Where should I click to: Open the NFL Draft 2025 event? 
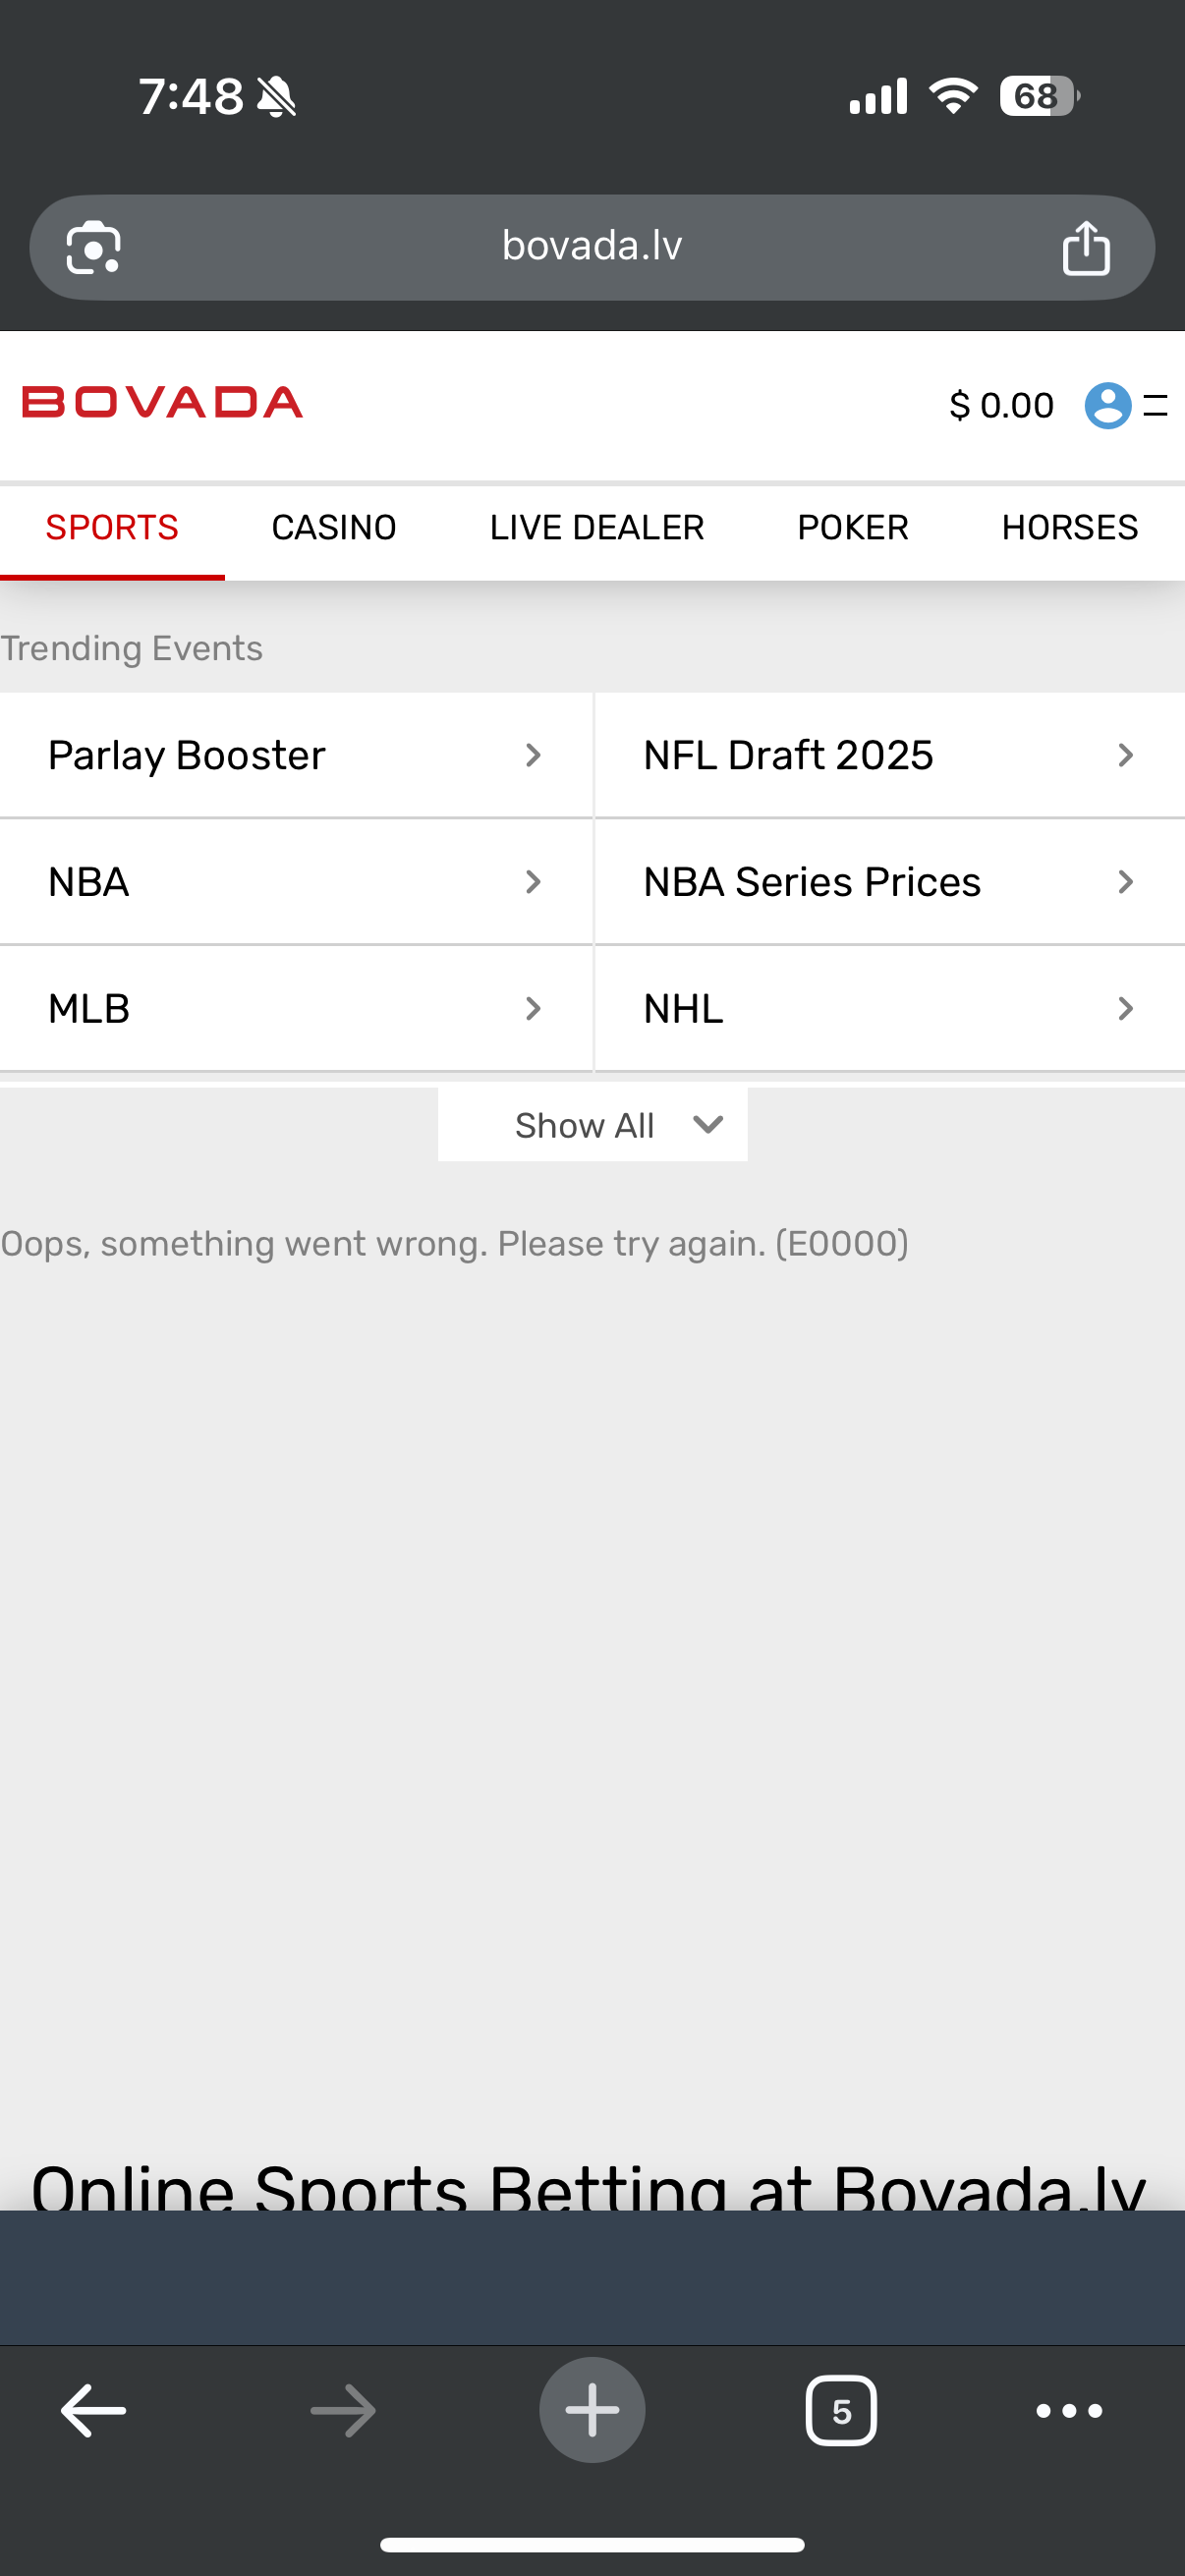(888, 755)
